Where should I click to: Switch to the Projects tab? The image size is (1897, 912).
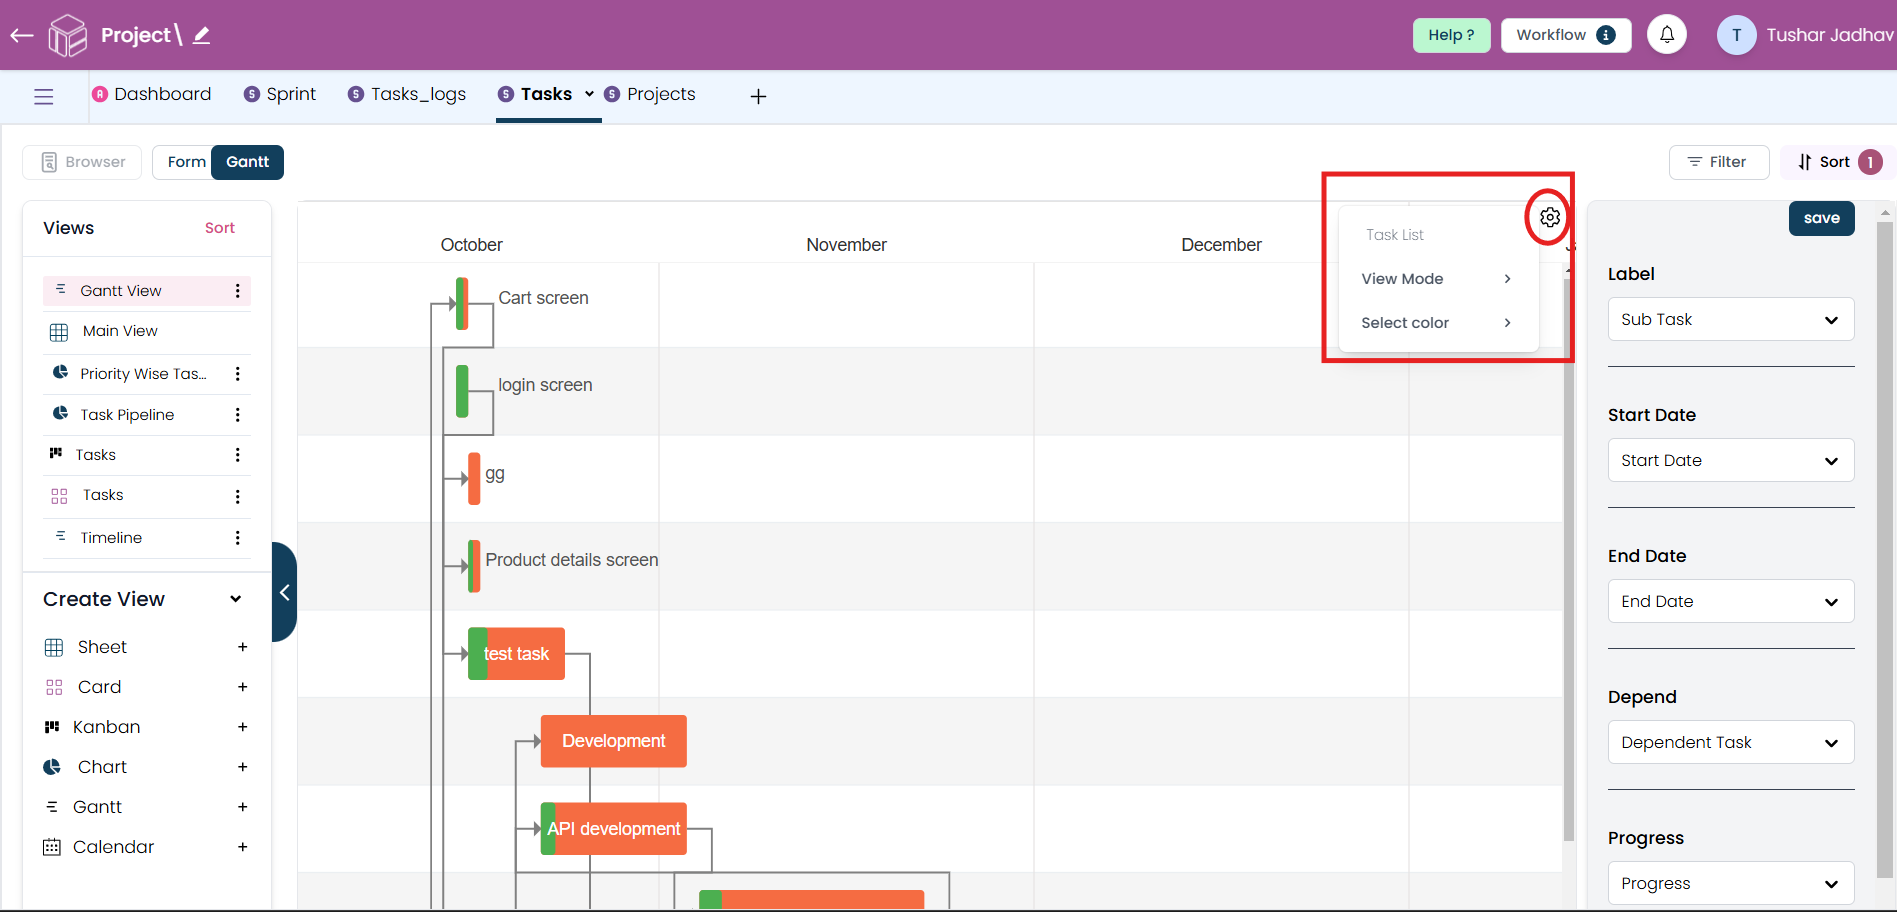[650, 94]
